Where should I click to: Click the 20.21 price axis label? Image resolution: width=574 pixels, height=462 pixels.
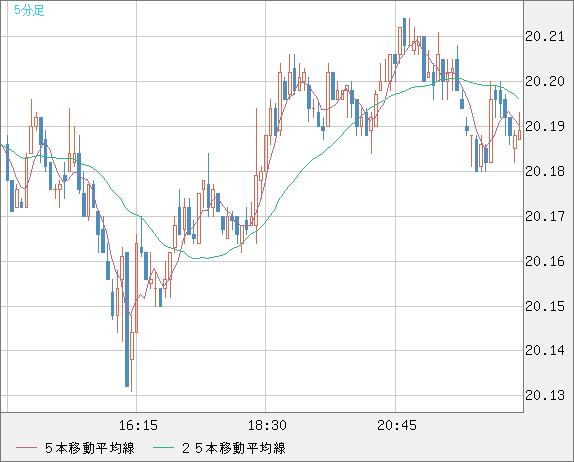[545, 37]
